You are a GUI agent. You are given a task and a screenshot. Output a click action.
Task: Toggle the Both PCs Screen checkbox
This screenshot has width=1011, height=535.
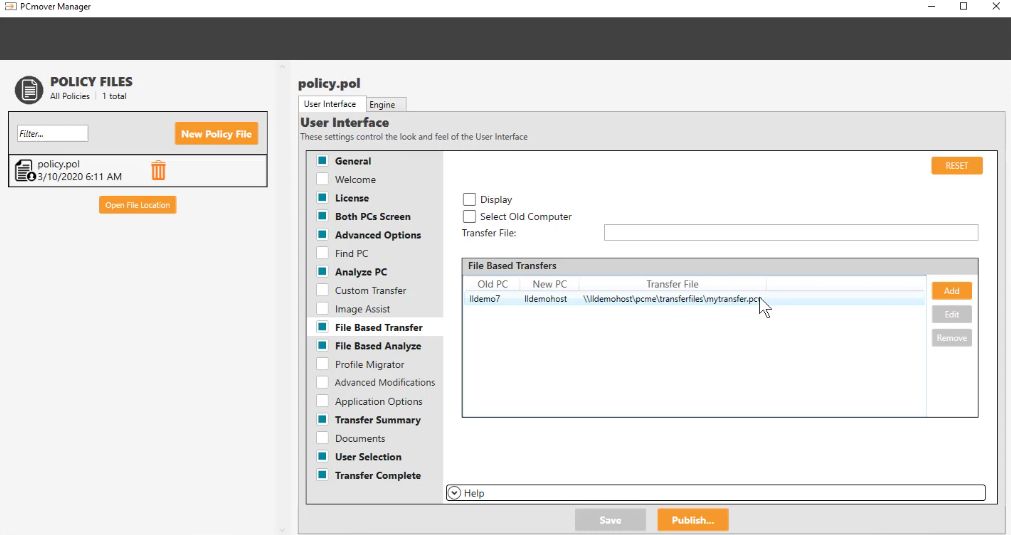pyautogui.click(x=322, y=216)
